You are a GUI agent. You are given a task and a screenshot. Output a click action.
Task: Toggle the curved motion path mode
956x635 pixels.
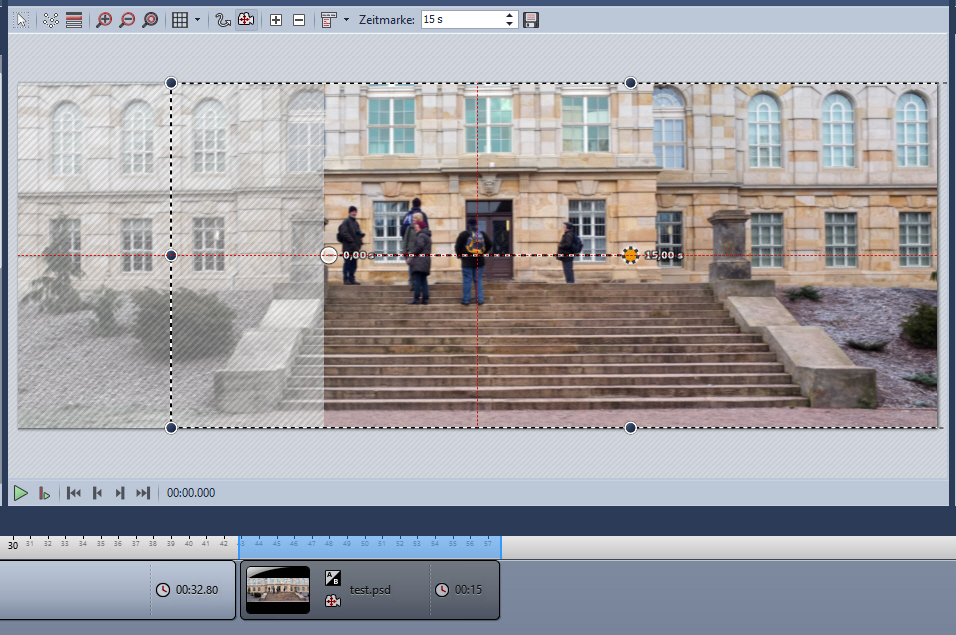point(223,20)
